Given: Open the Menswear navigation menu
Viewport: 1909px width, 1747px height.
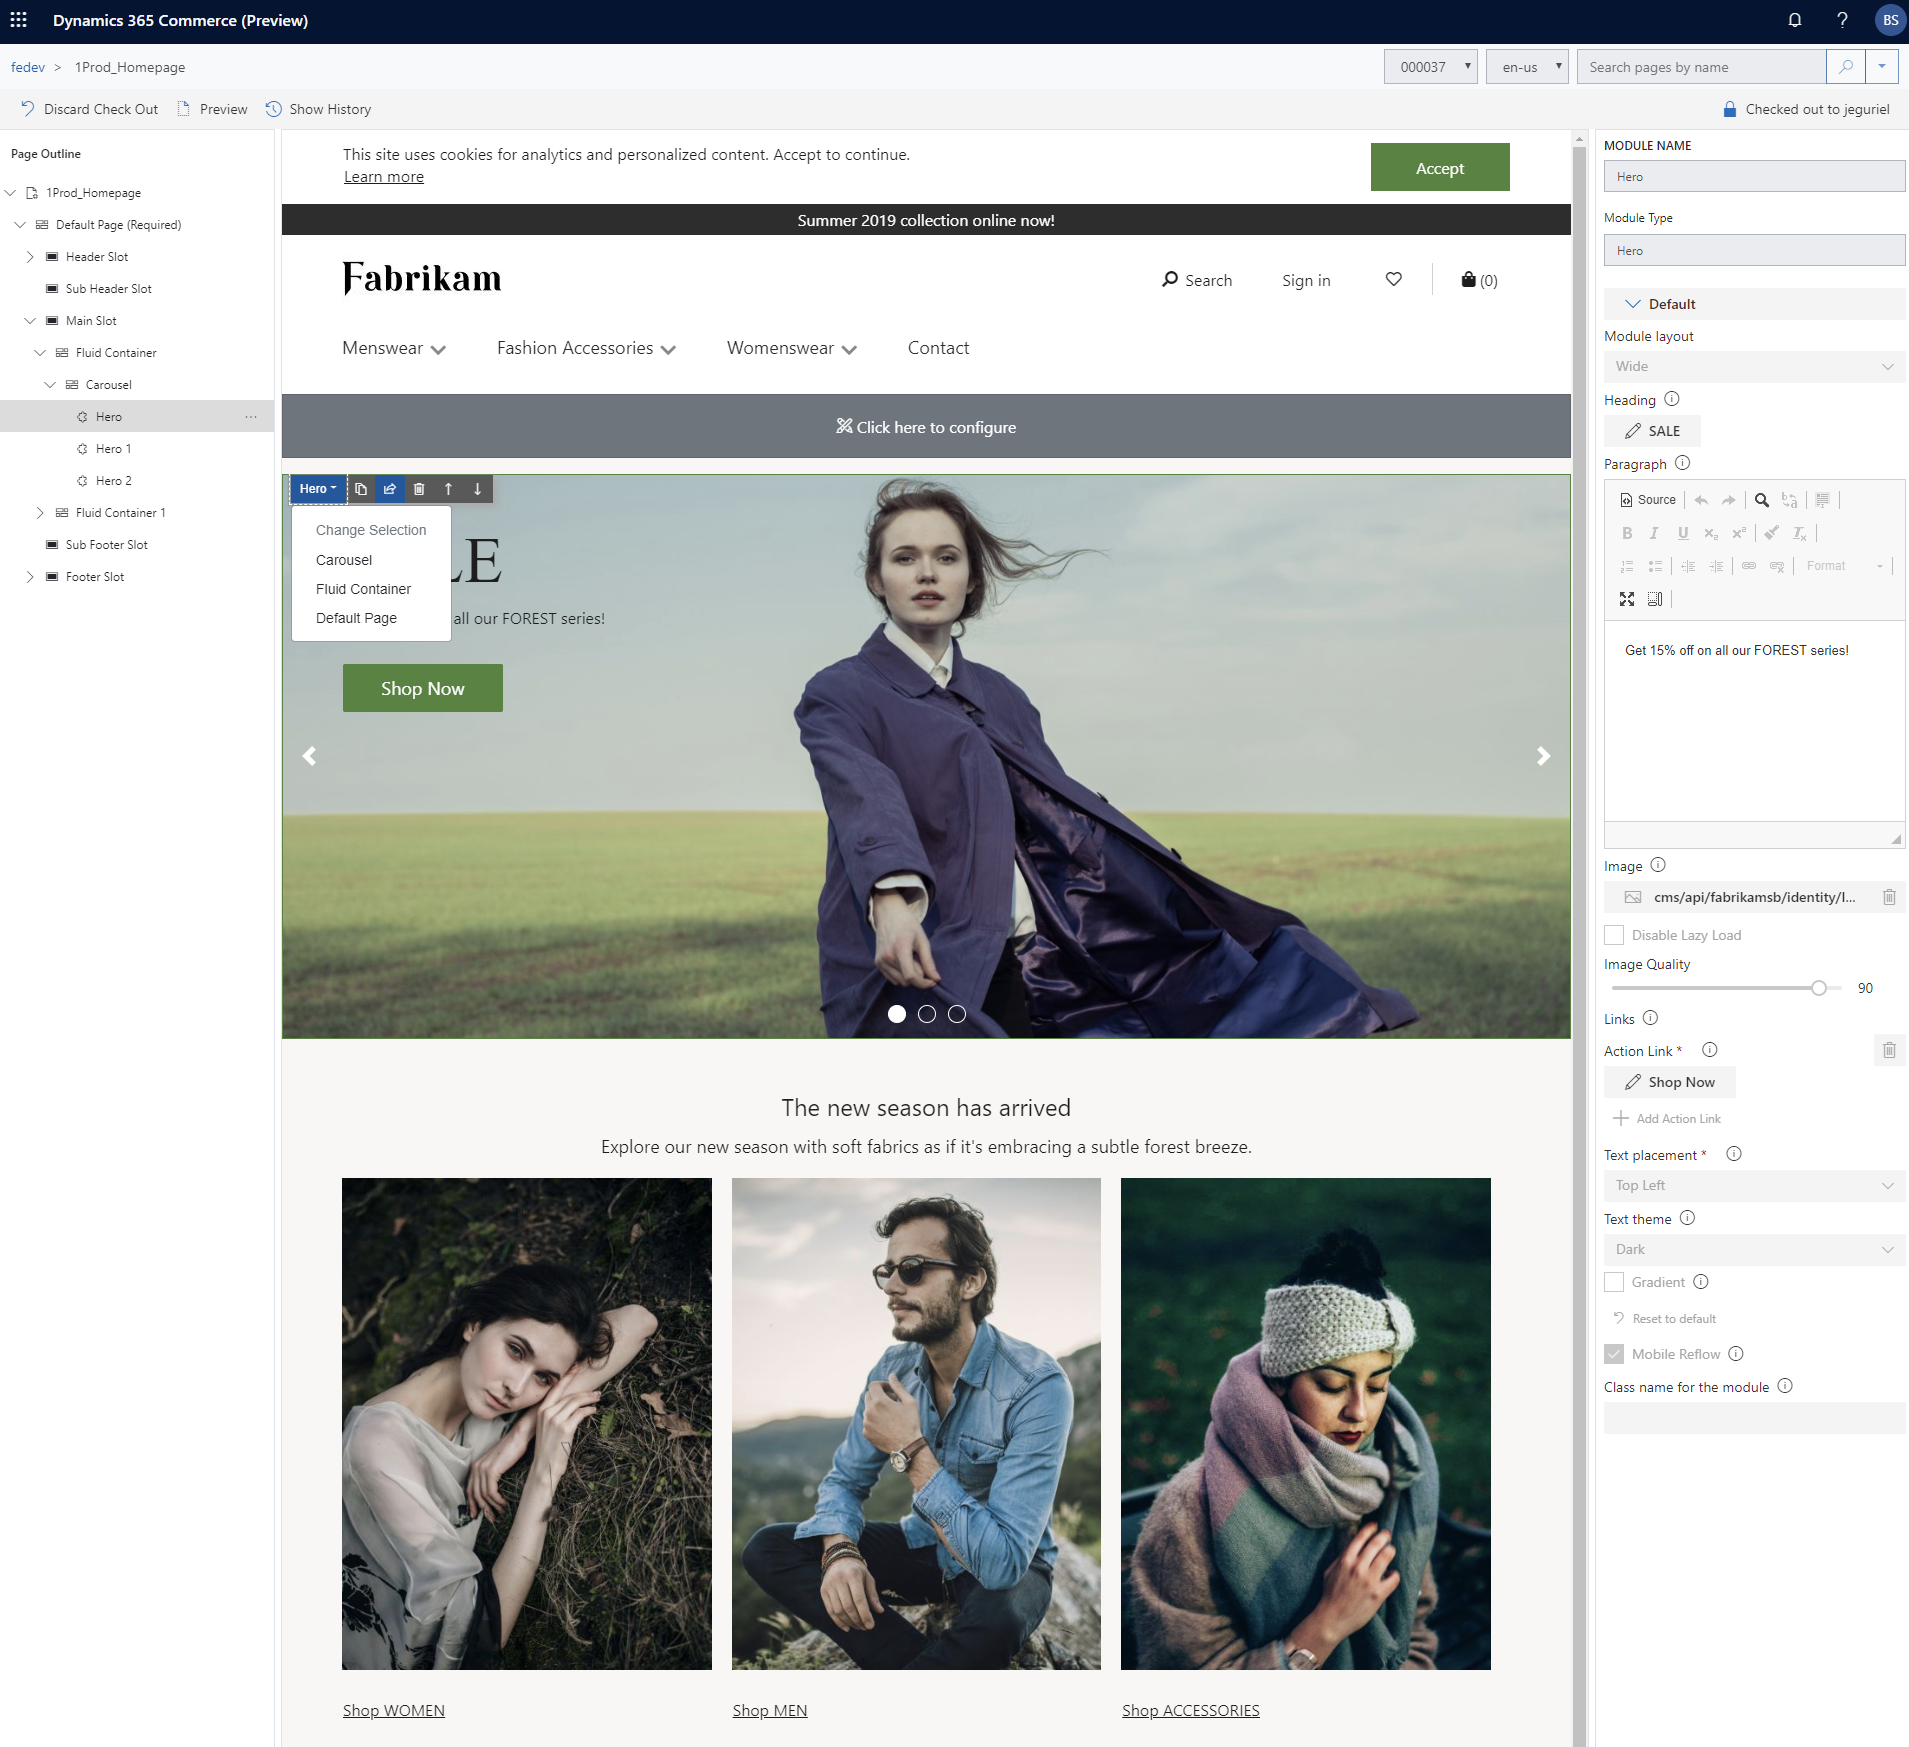Looking at the screenshot, I should tap(394, 348).
